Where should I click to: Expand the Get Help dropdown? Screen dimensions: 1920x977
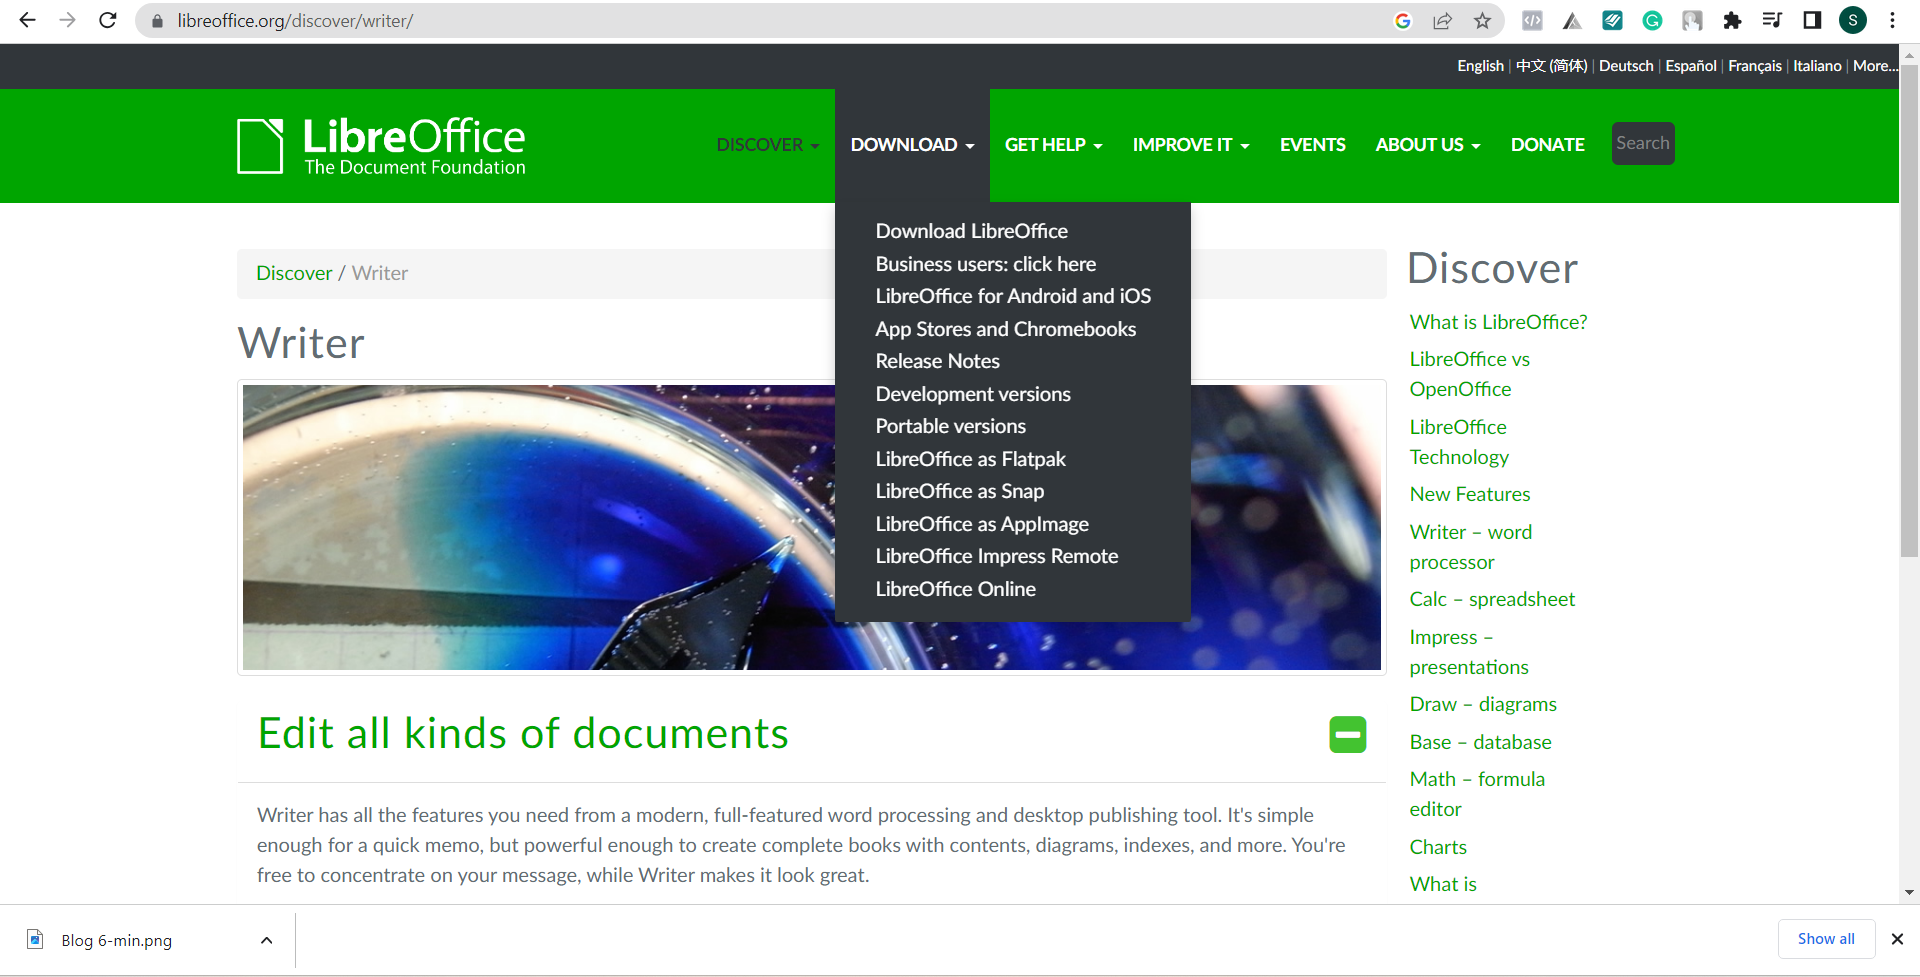tap(1053, 145)
